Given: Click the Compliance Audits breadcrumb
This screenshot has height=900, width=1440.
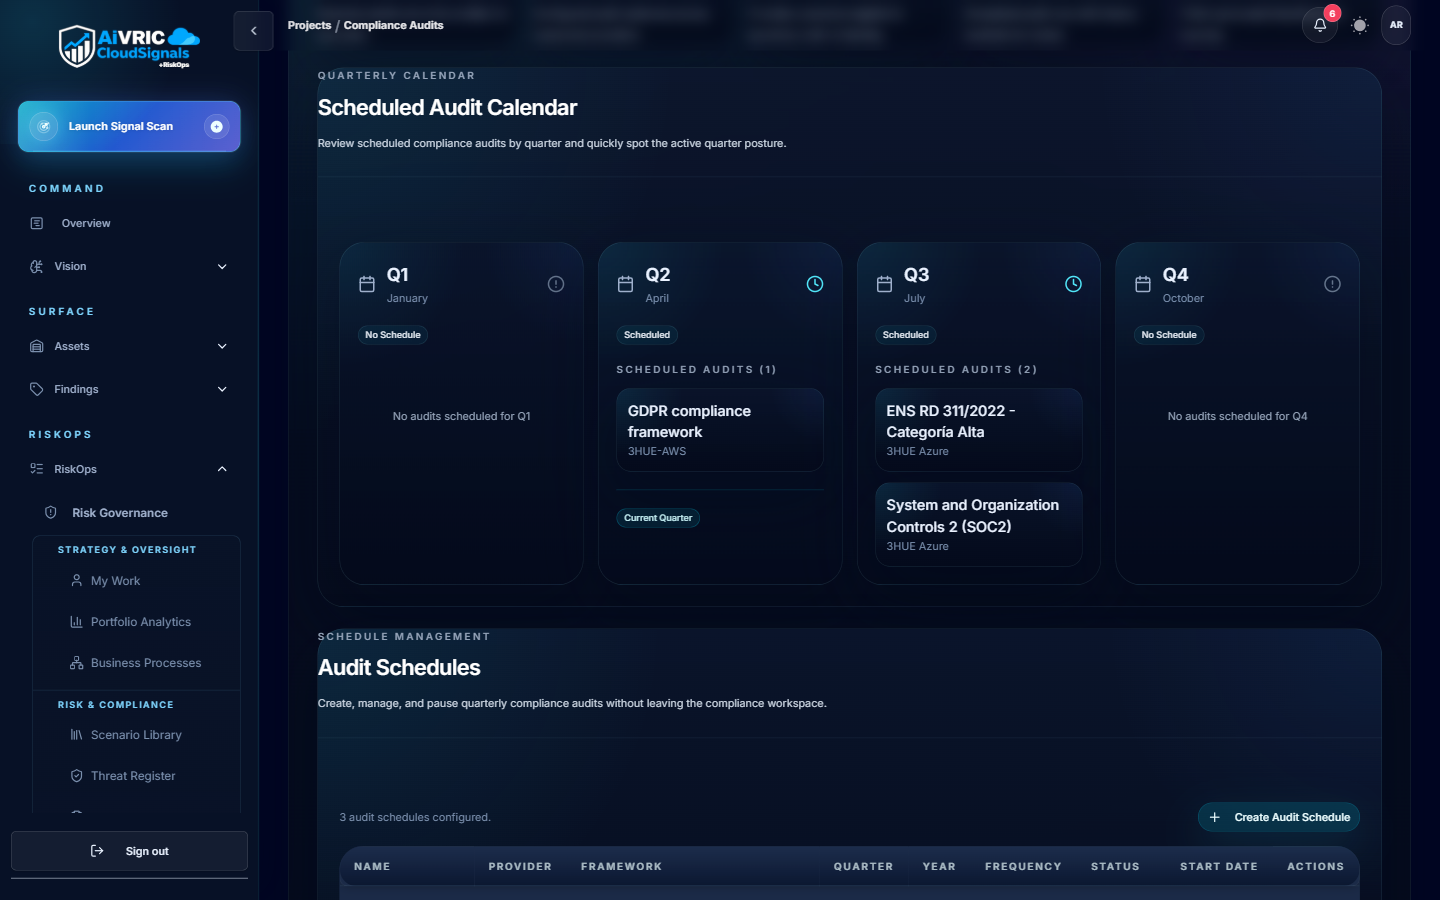Looking at the screenshot, I should coord(393,25).
